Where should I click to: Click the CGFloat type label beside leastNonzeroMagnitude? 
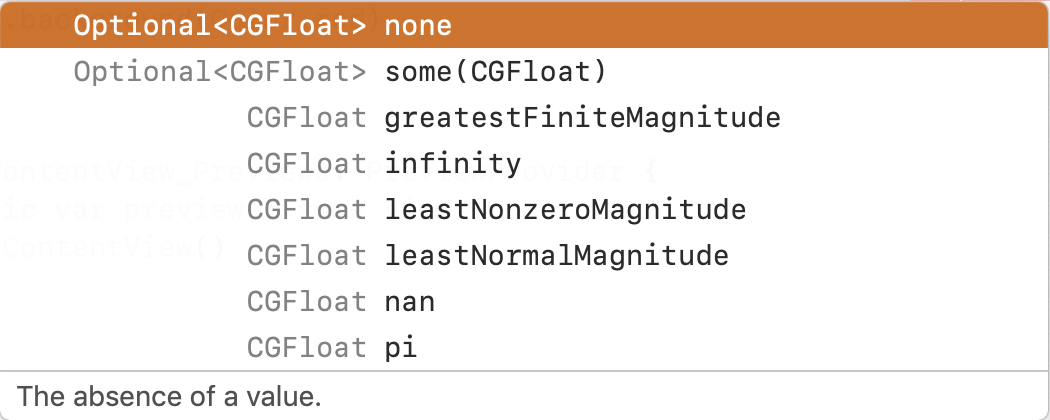pyautogui.click(x=306, y=210)
